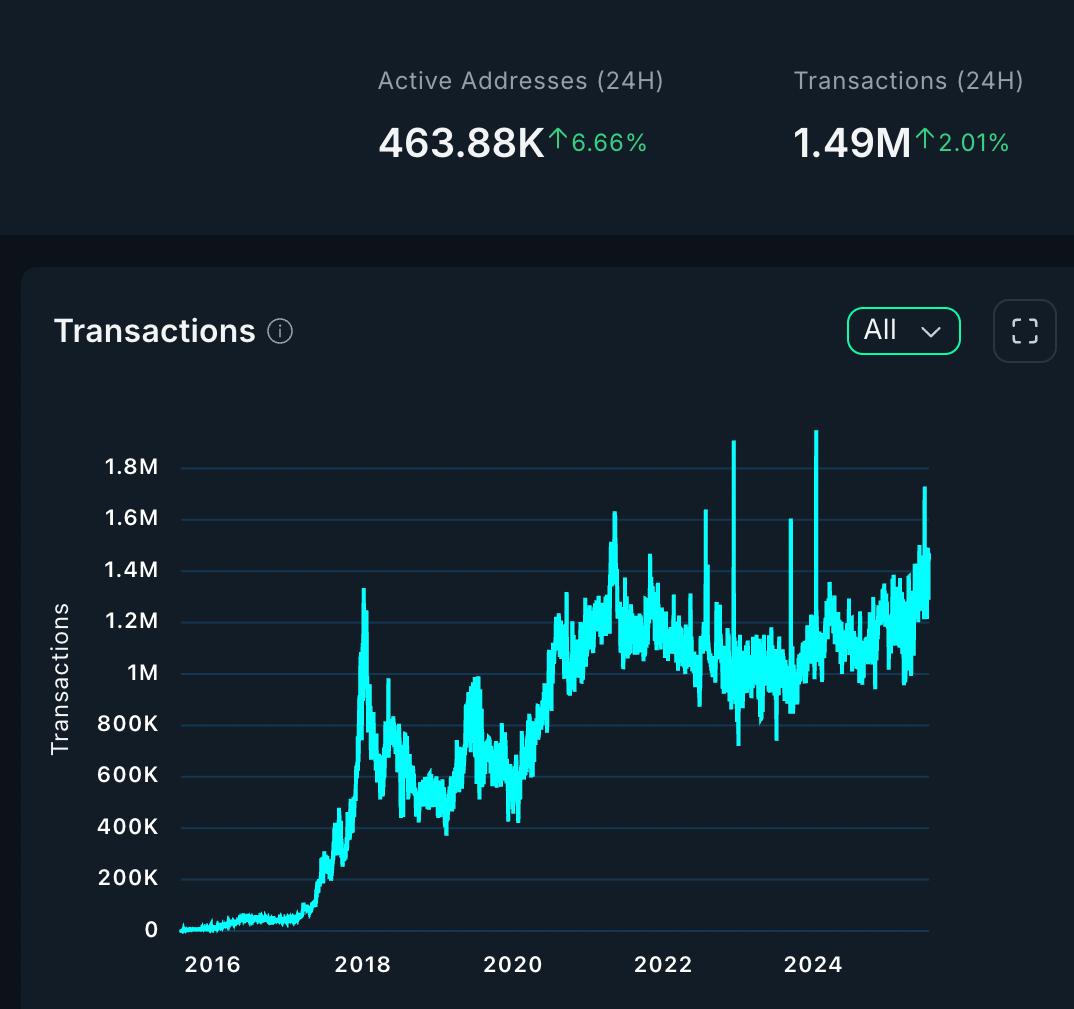The height and width of the screenshot is (1009, 1074).
Task: Click the Active Addresses (24H) label
Action: (520, 81)
